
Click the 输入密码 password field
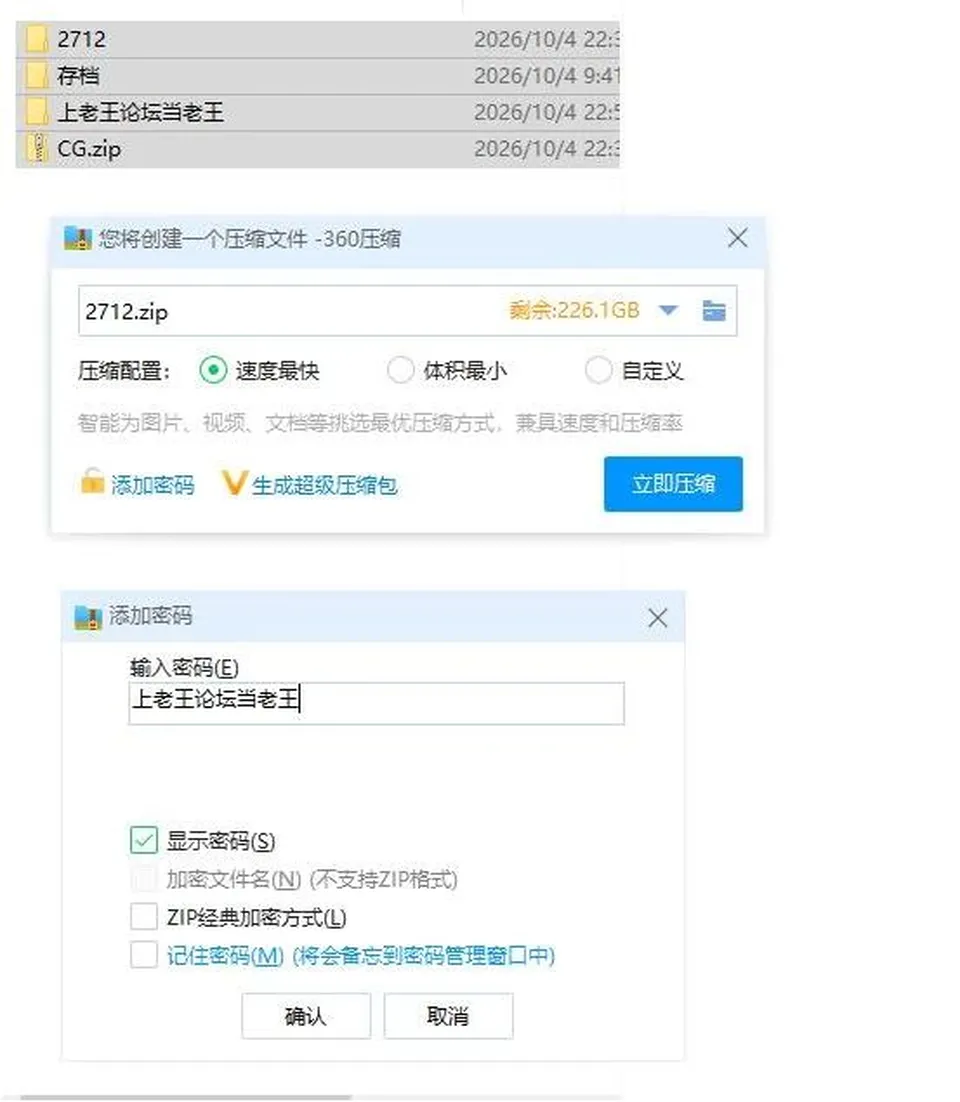(x=377, y=703)
